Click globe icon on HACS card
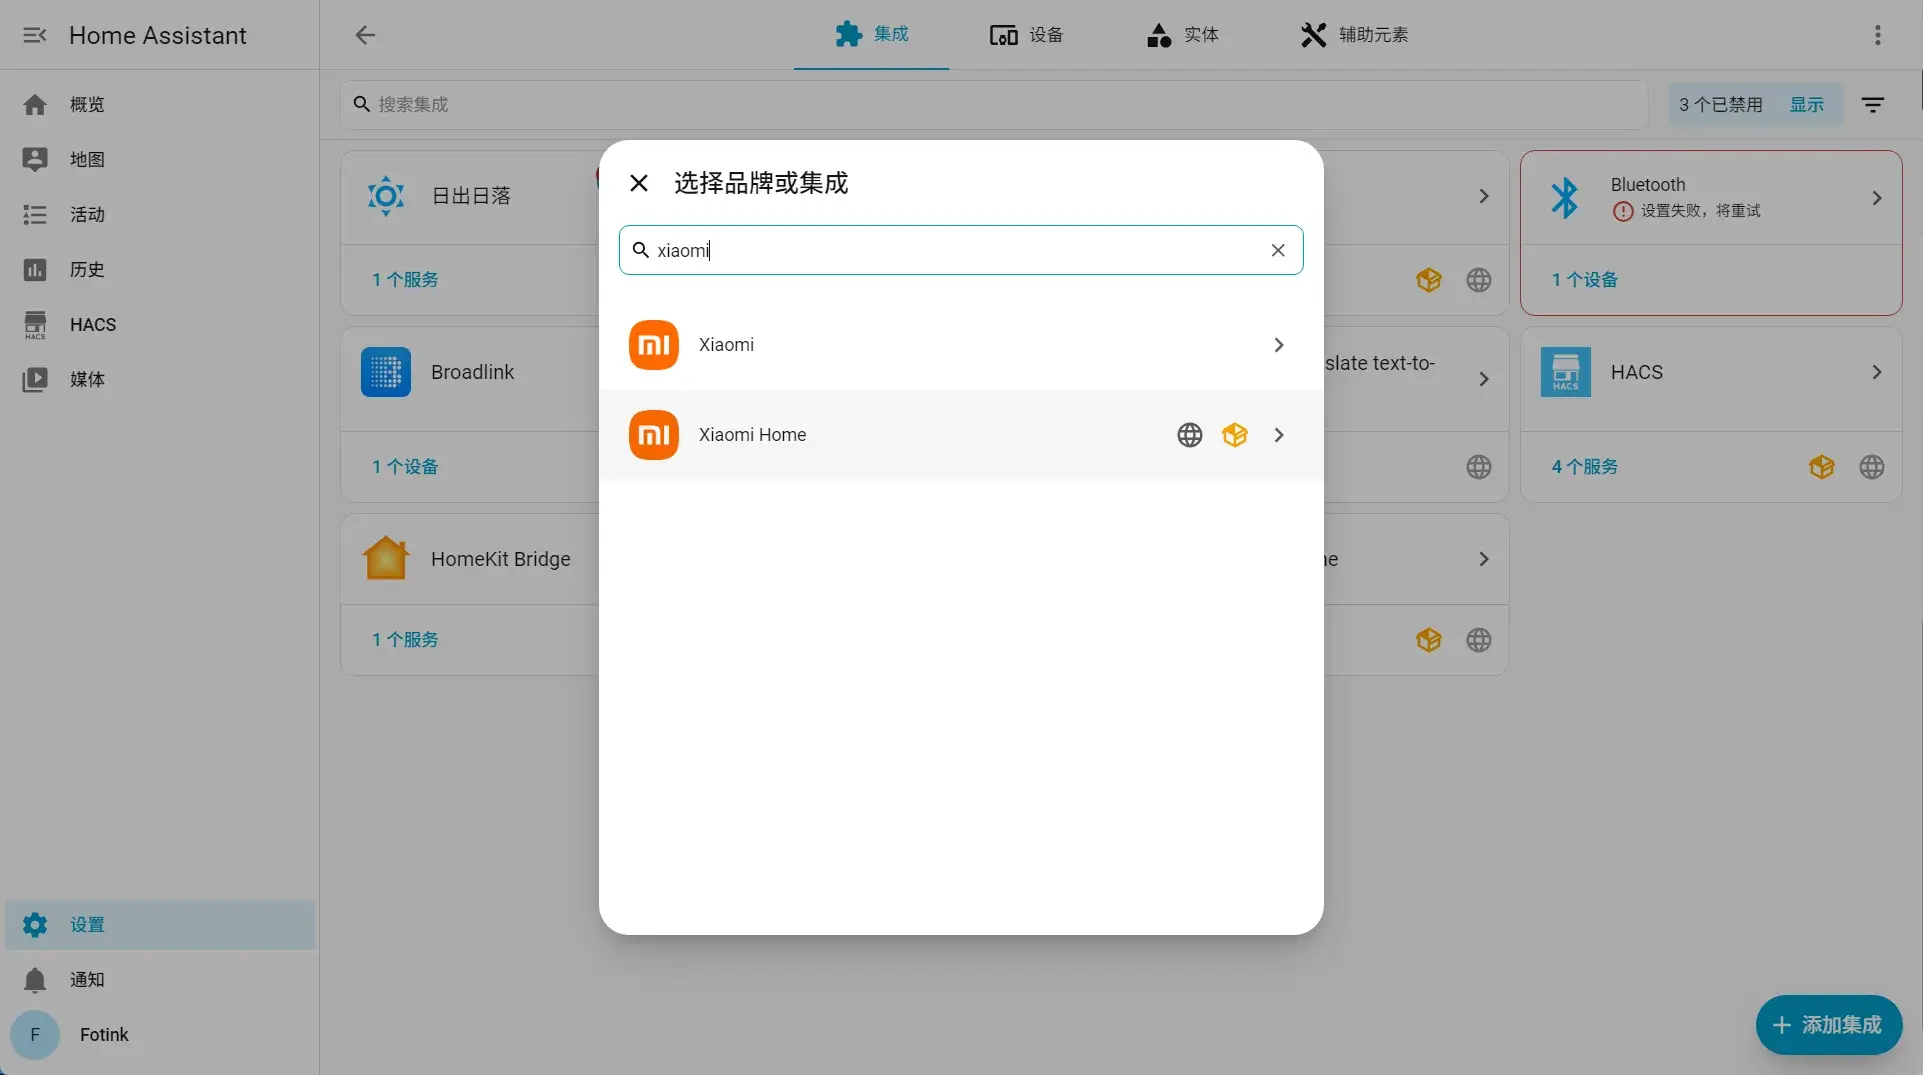 [1872, 467]
